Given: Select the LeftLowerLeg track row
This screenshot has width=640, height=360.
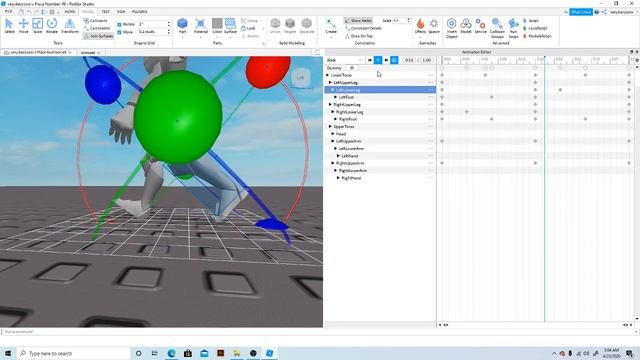Looking at the screenshot, I should (380, 90).
